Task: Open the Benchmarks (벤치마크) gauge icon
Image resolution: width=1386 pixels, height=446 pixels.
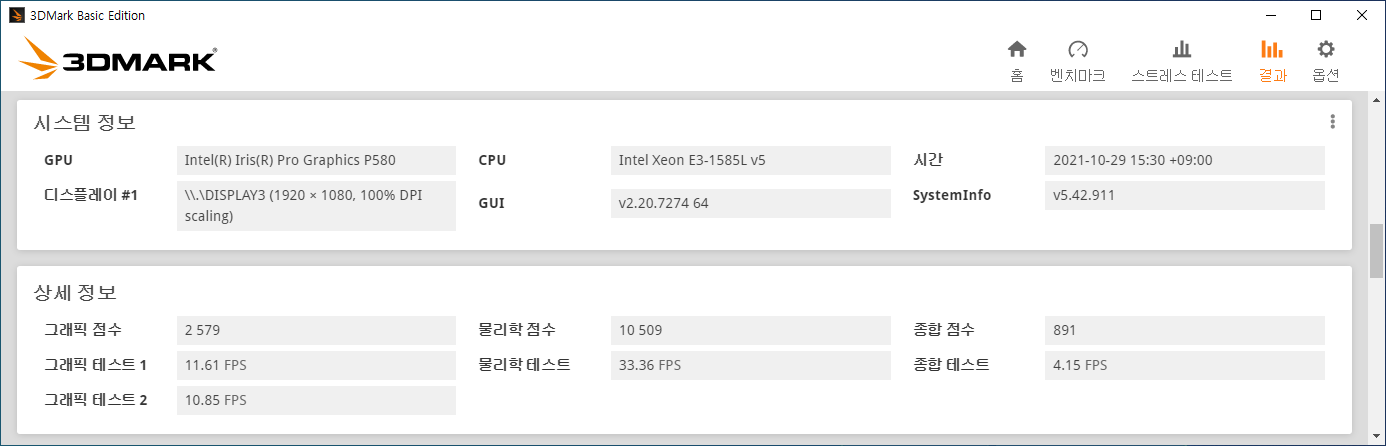Action: [x=1077, y=49]
